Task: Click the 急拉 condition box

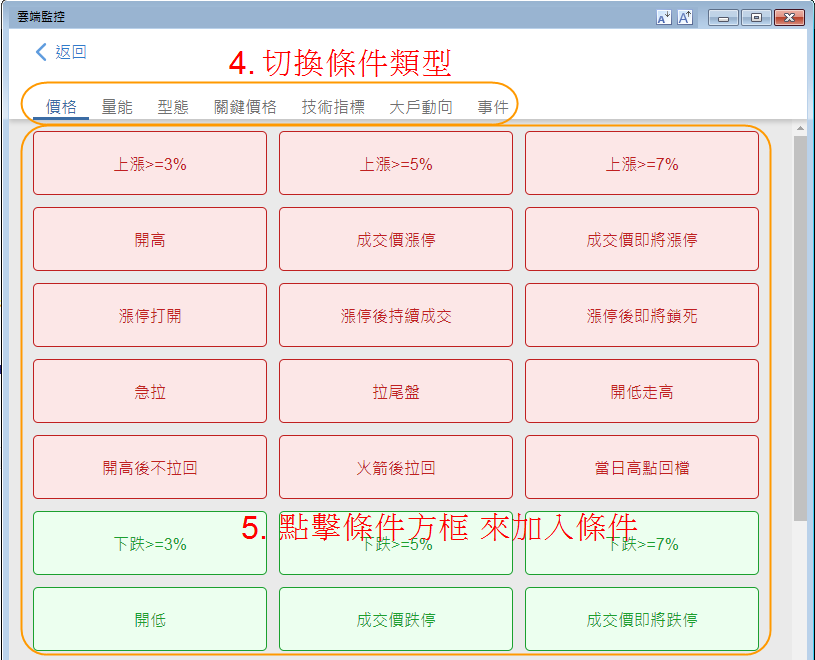Action: click(x=150, y=392)
